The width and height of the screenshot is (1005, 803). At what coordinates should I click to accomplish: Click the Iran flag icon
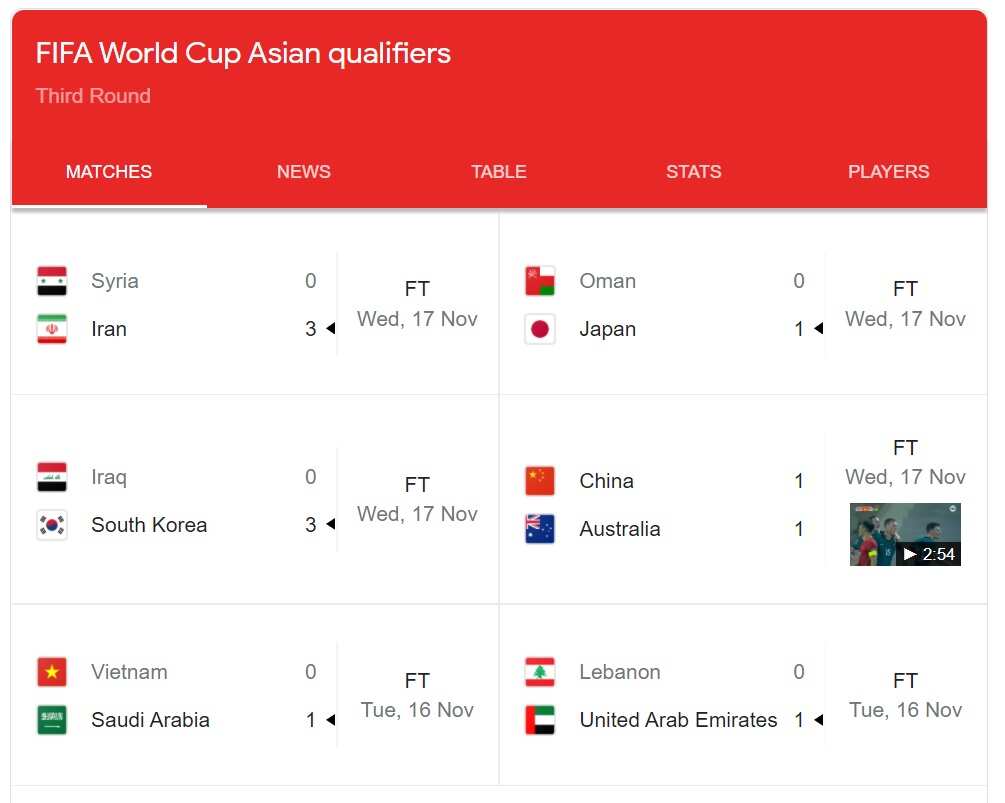[52, 329]
